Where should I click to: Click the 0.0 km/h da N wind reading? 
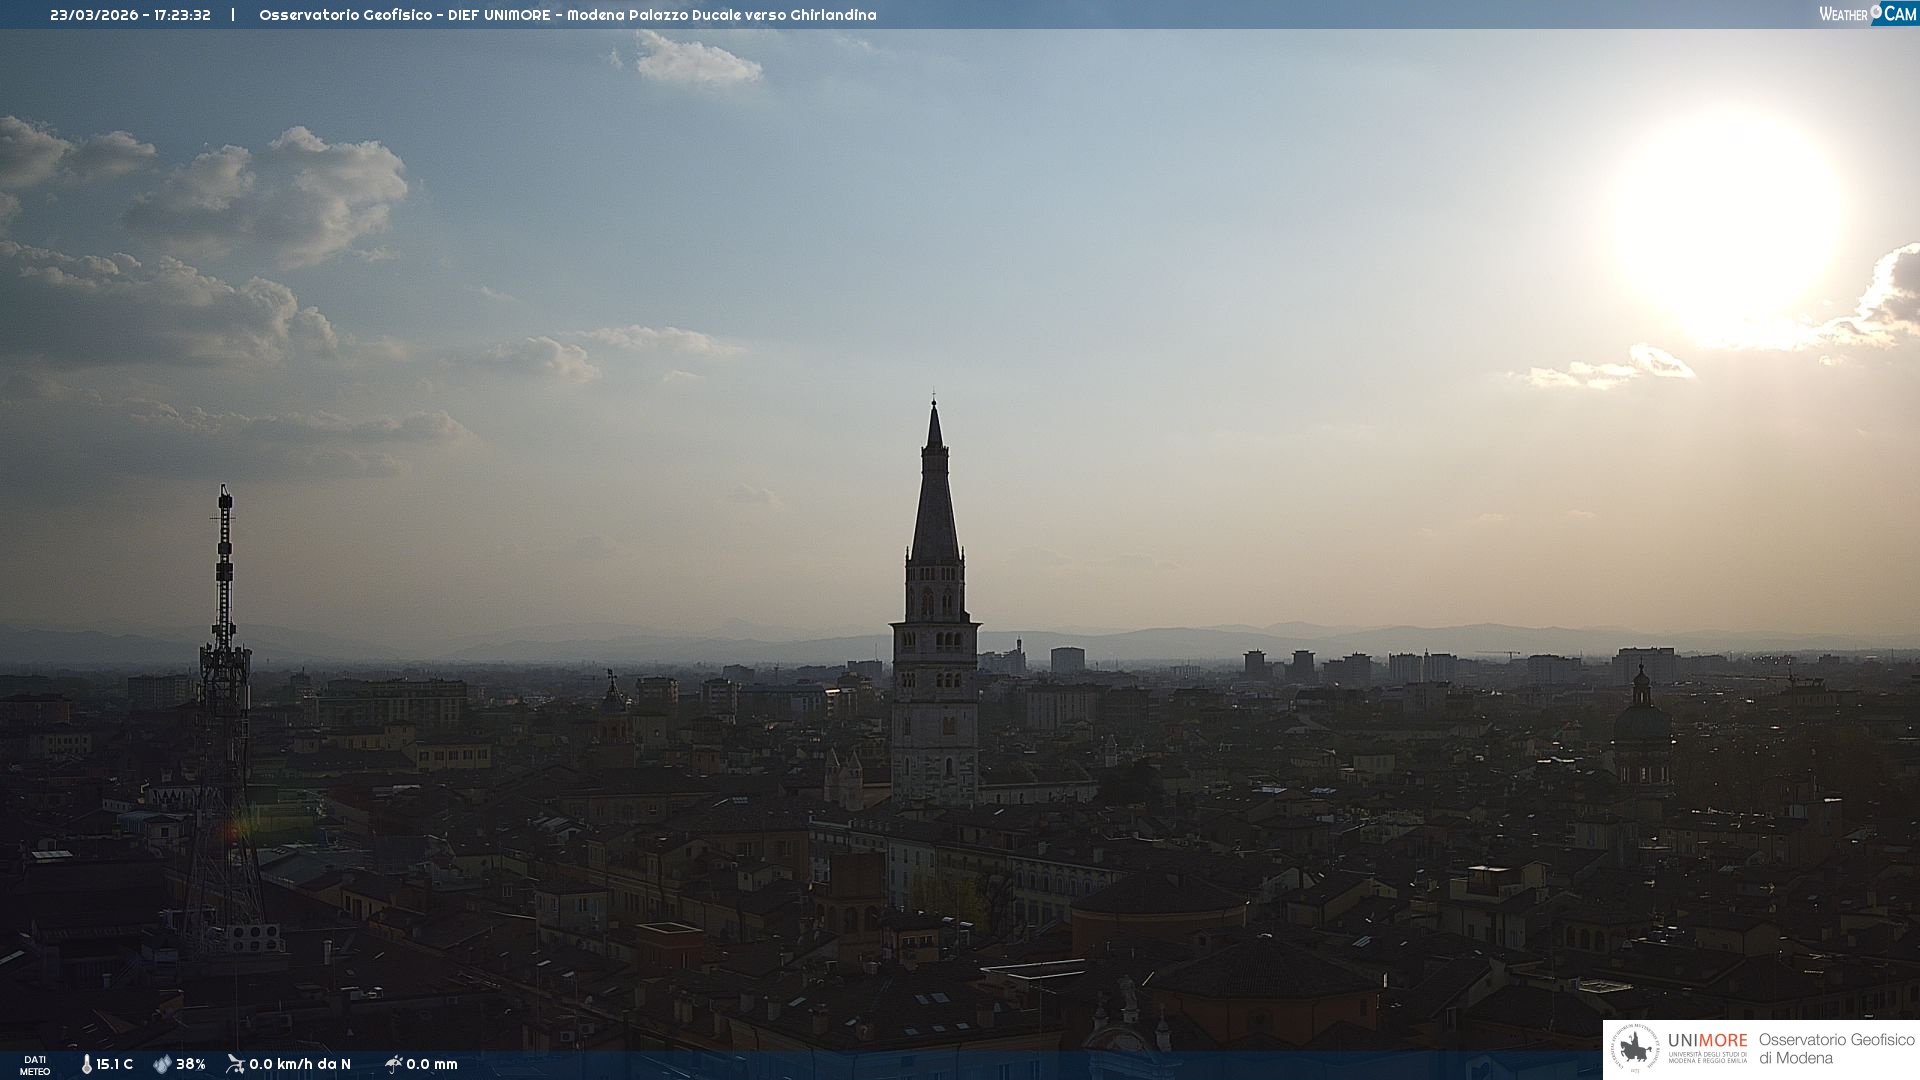300,1064
